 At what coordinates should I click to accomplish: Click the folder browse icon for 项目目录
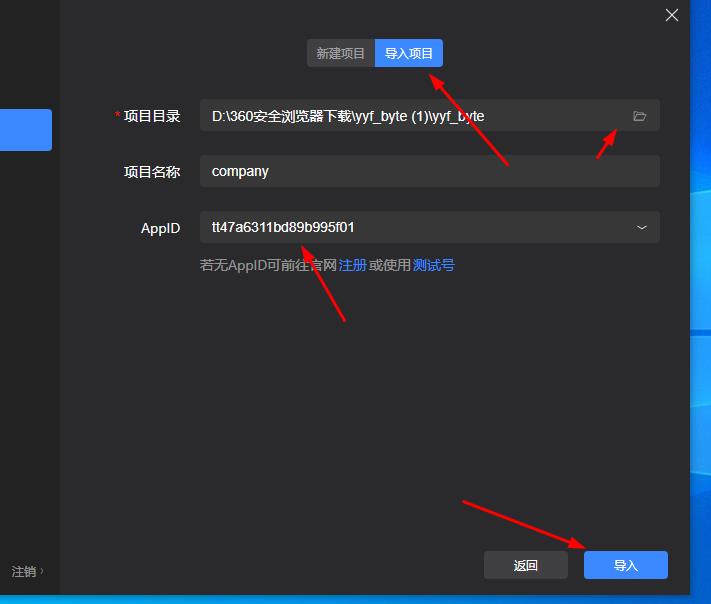click(640, 116)
